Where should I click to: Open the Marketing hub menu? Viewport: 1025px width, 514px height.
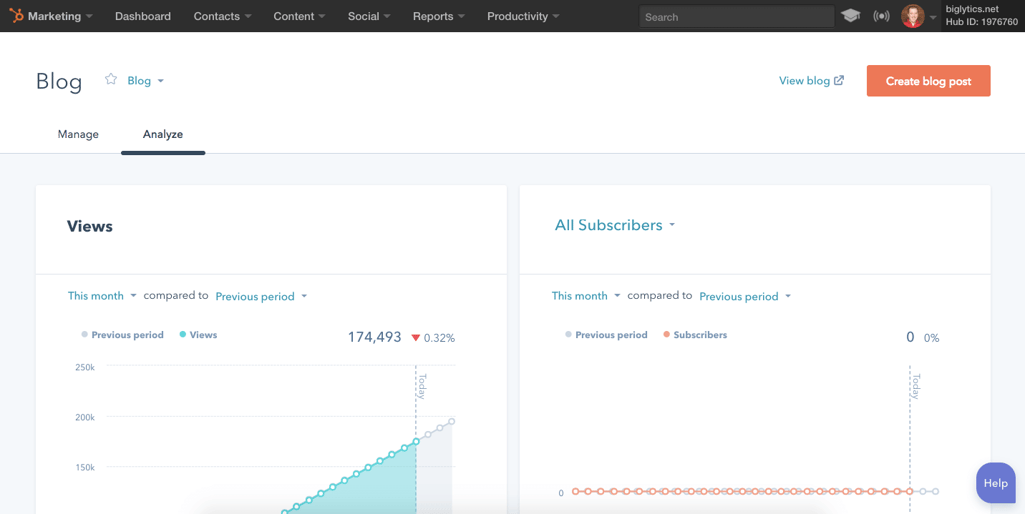click(x=59, y=16)
